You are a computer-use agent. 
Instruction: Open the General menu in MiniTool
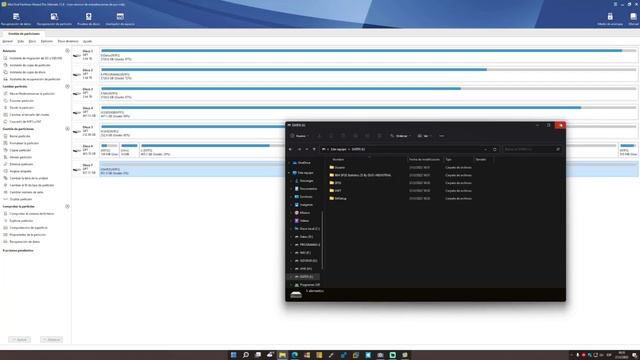(x=8, y=41)
